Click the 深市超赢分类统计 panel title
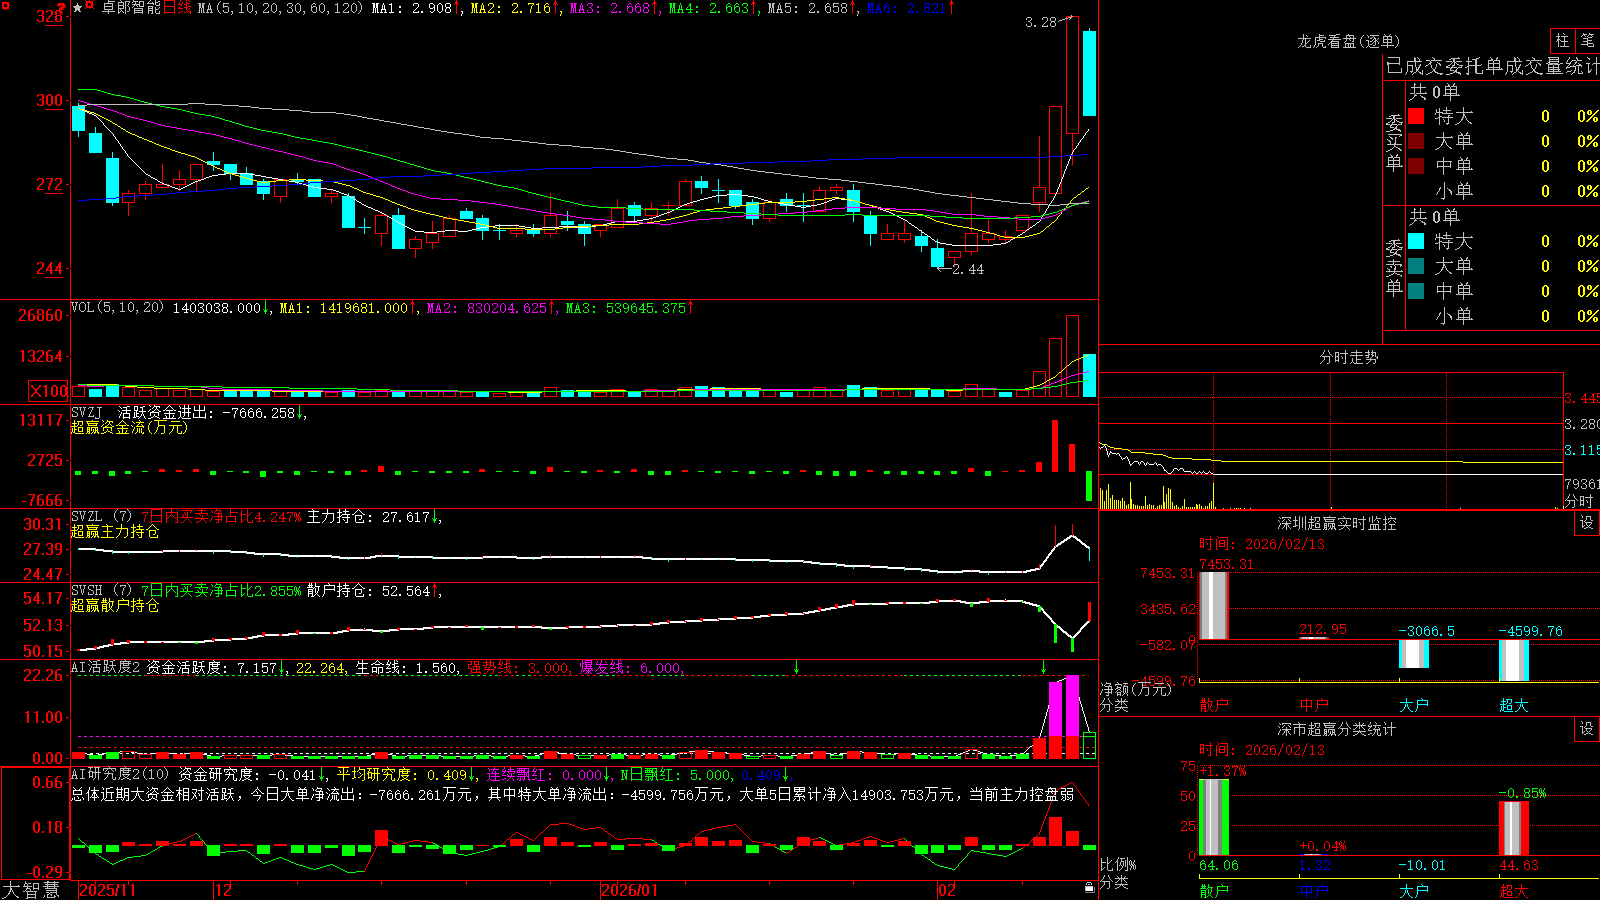This screenshot has width=1600, height=900. pos(1337,729)
